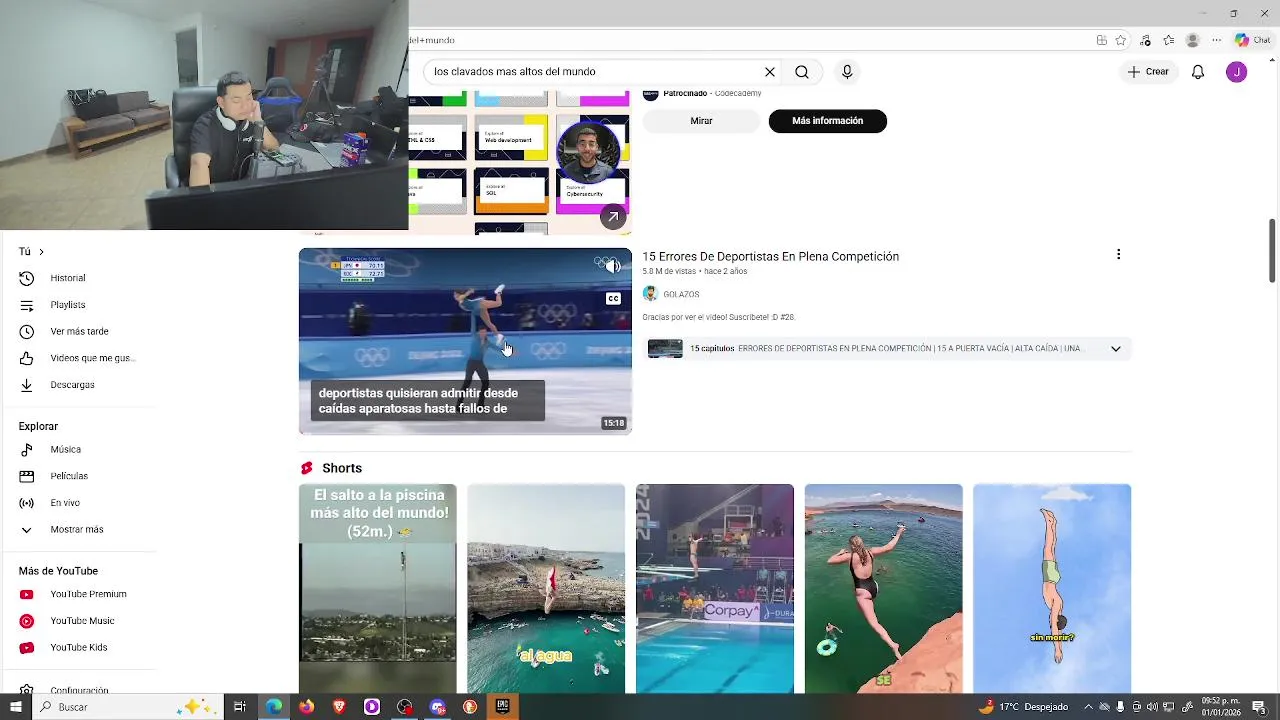This screenshot has height=720, width=1280.
Task: Click the page vertical scrollbar thumb
Action: click(x=1273, y=250)
